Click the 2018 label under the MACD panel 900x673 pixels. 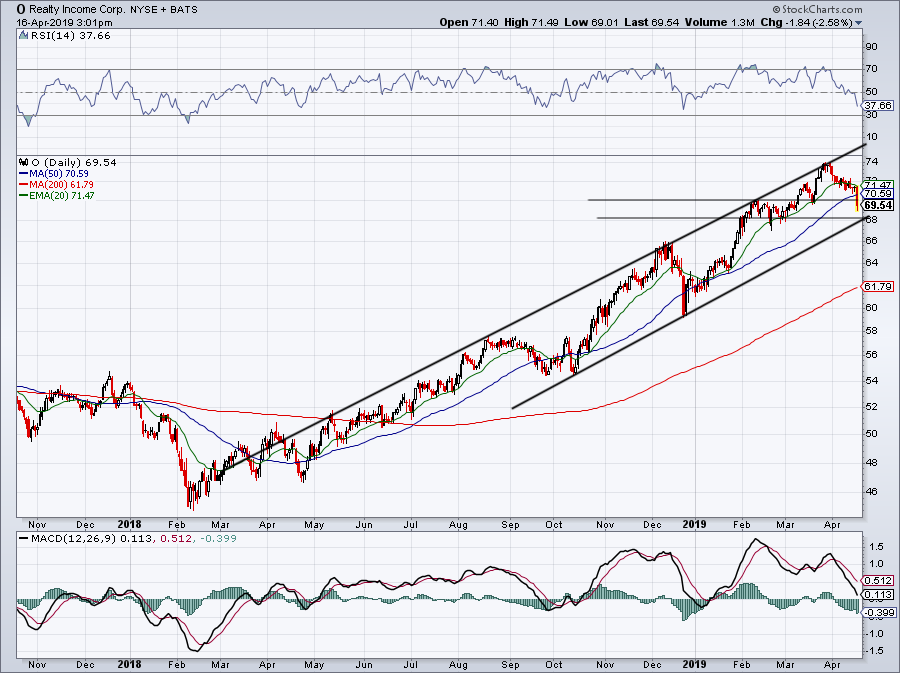tap(130, 664)
